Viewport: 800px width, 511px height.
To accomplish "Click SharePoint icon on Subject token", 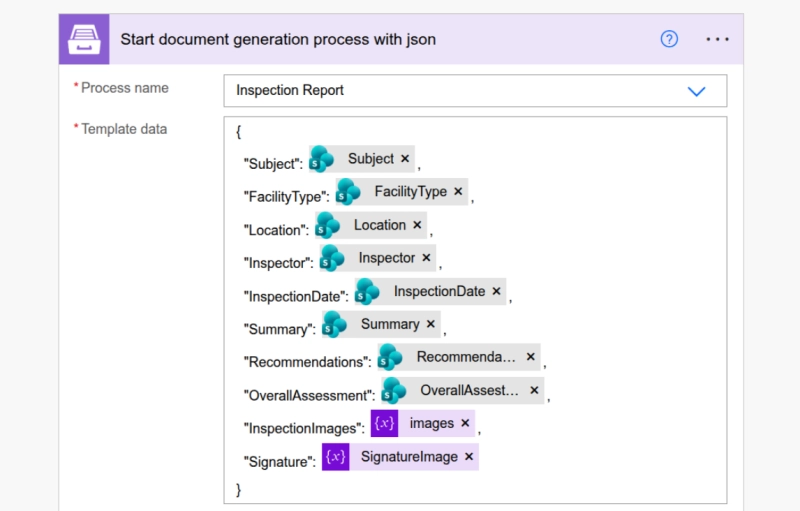I will (322, 159).
